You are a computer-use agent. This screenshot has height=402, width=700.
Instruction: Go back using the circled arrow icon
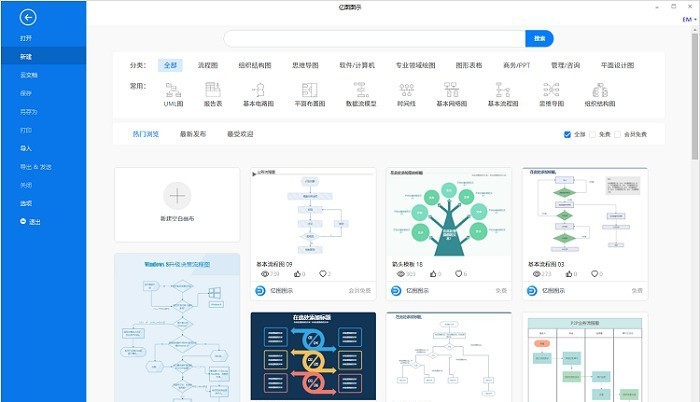pyautogui.click(x=28, y=17)
